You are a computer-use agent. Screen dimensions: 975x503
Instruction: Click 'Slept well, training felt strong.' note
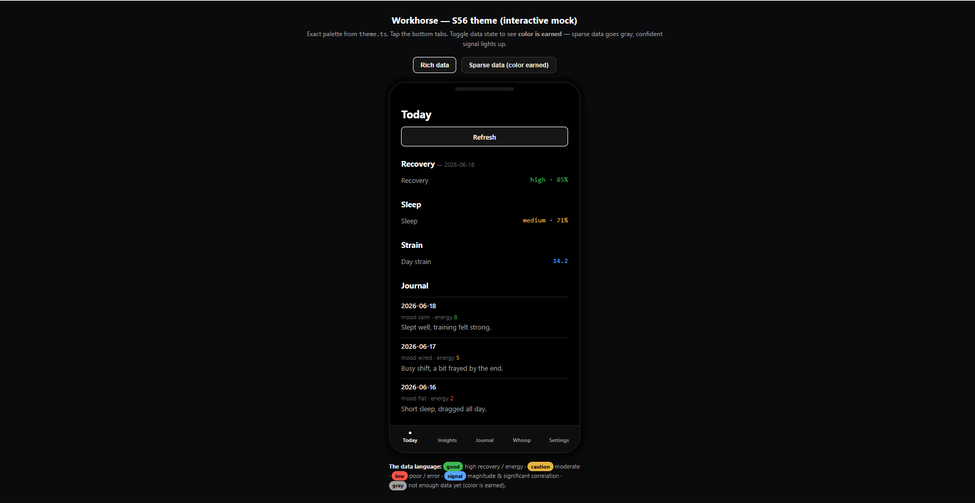point(446,327)
